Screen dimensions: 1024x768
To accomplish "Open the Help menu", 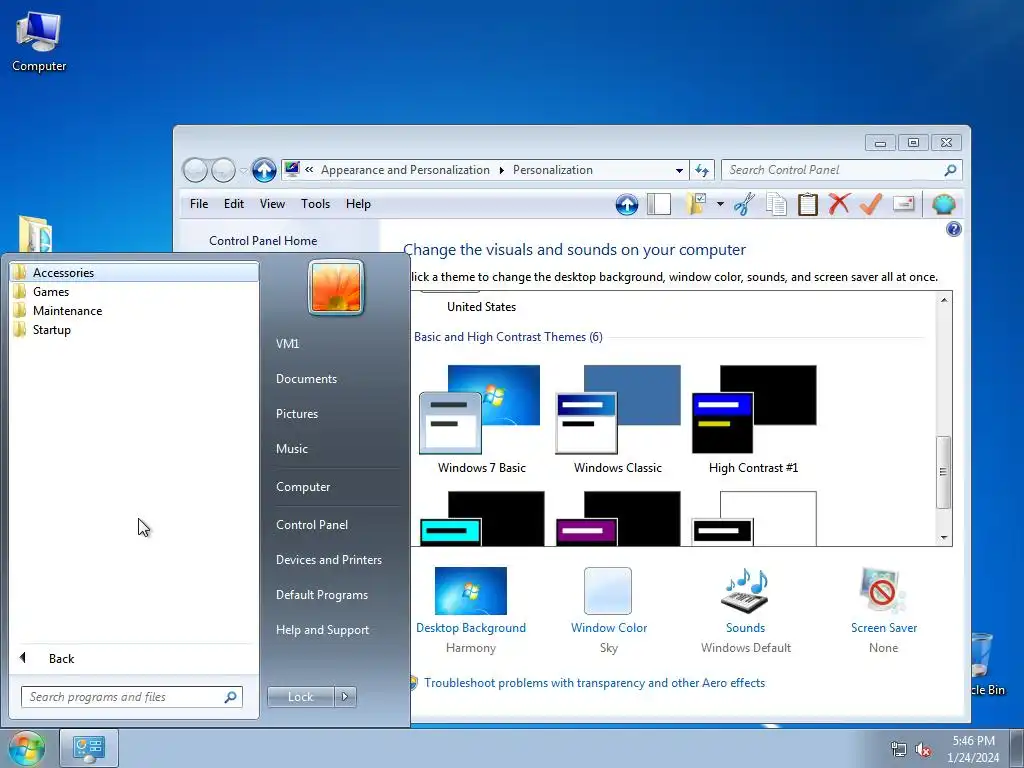I will pos(358,204).
